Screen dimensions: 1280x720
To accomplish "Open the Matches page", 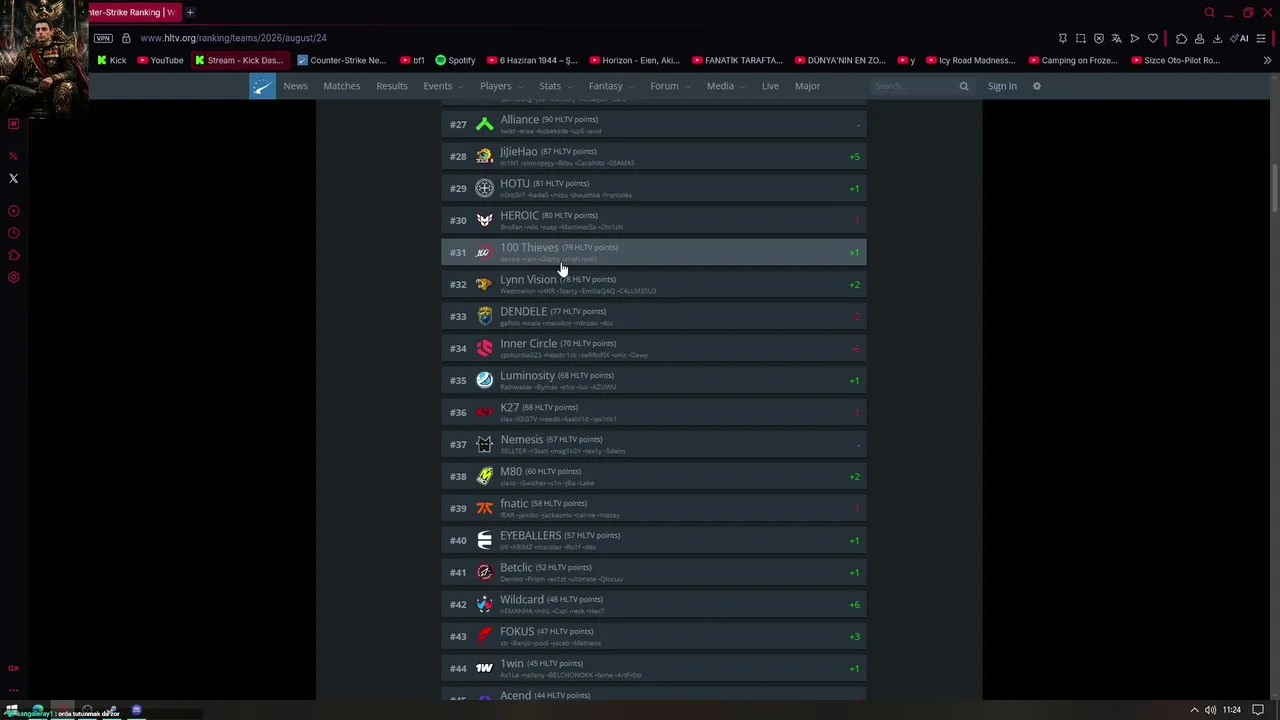I will 341,86.
